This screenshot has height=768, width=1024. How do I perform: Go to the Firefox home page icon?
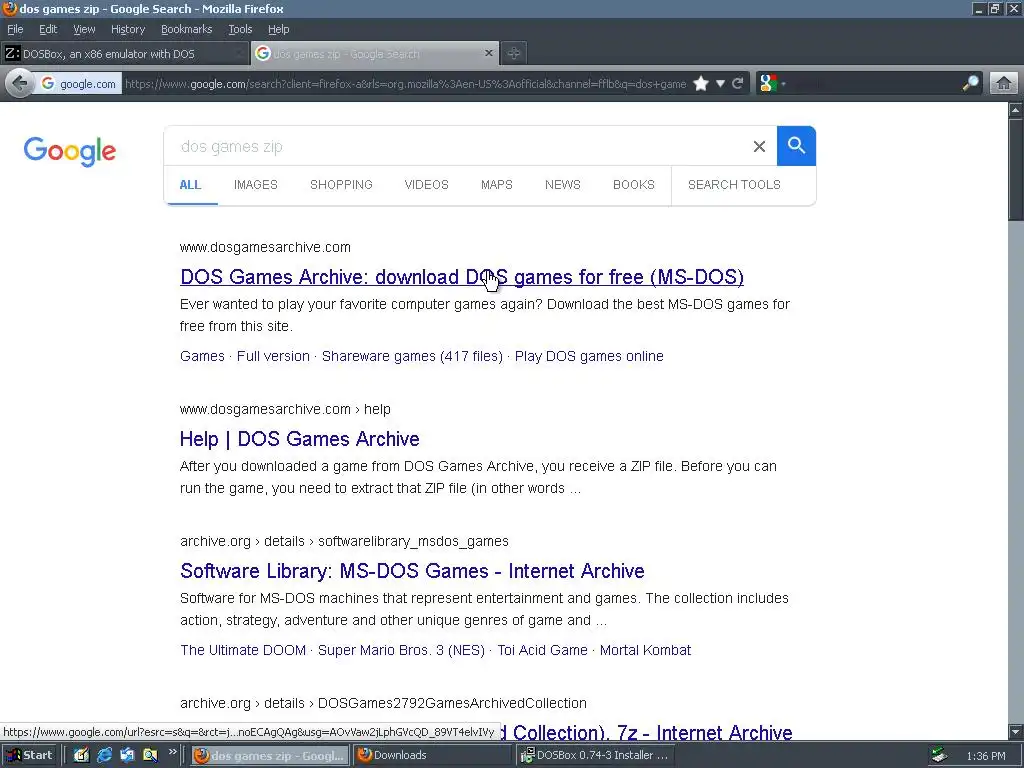click(x=1004, y=84)
